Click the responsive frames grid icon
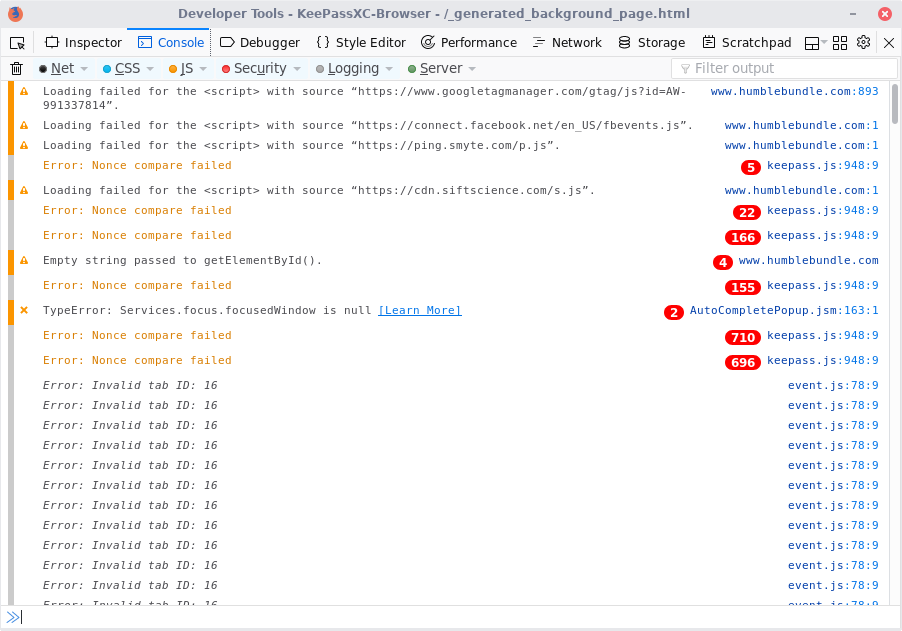The width and height of the screenshot is (902, 631). click(840, 43)
